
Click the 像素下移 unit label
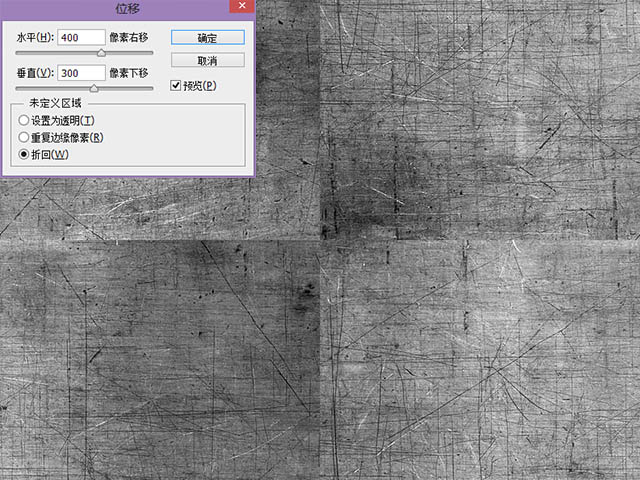pyautogui.click(x=130, y=73)
